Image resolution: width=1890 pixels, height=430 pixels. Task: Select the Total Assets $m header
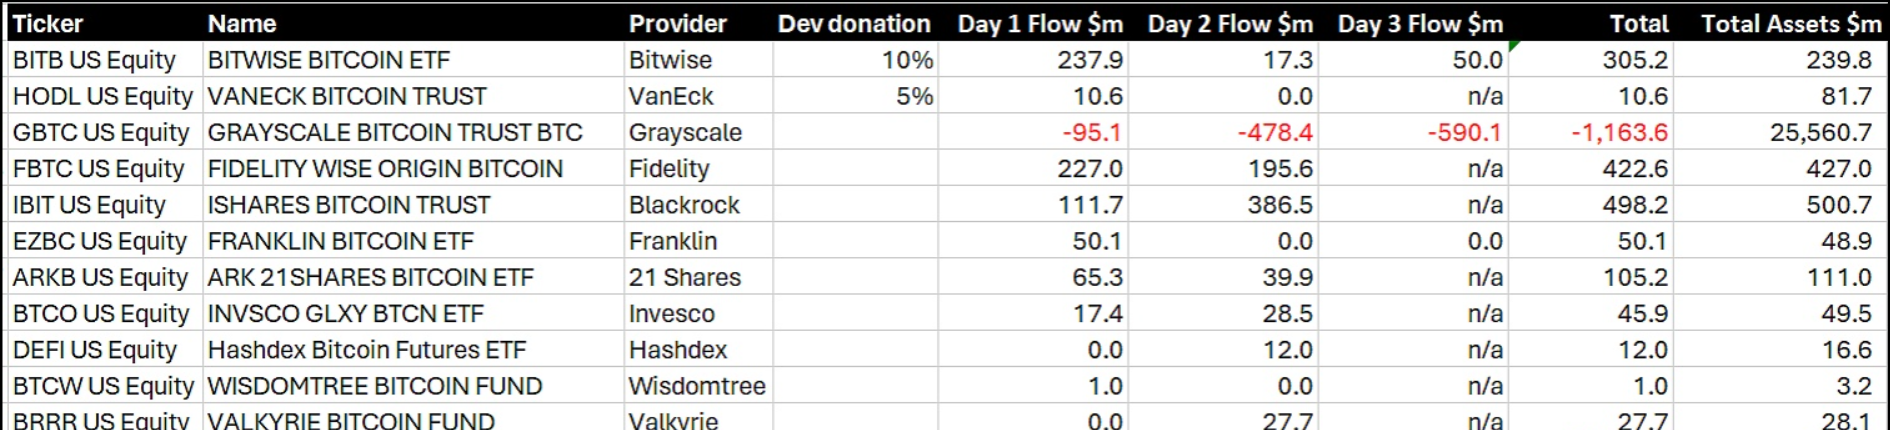(1790, 23)
